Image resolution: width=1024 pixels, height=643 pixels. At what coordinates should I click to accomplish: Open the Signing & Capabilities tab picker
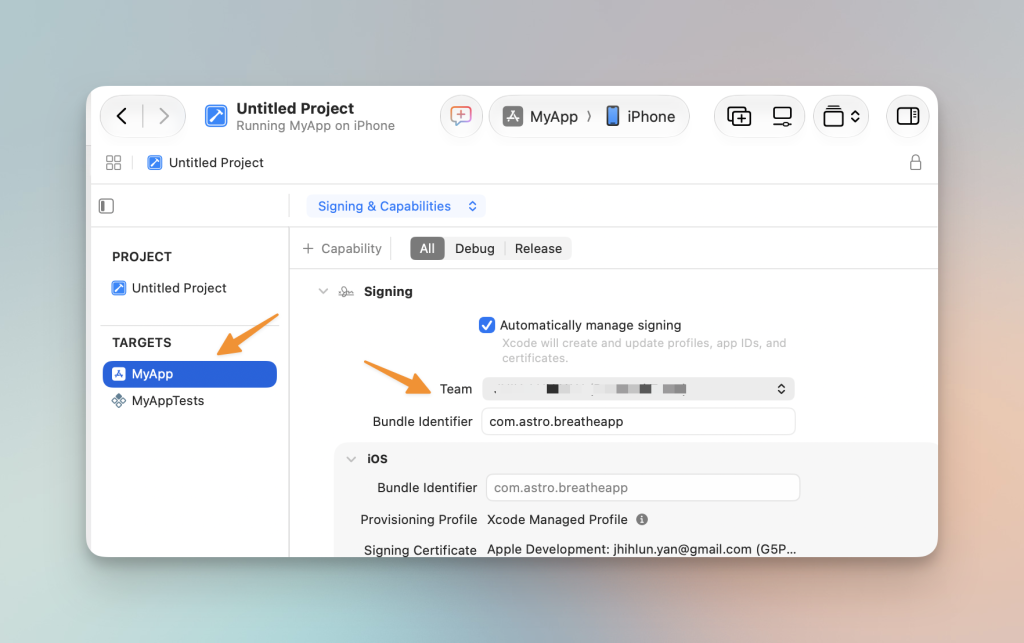pyautogui.click(x=396, y=206)
